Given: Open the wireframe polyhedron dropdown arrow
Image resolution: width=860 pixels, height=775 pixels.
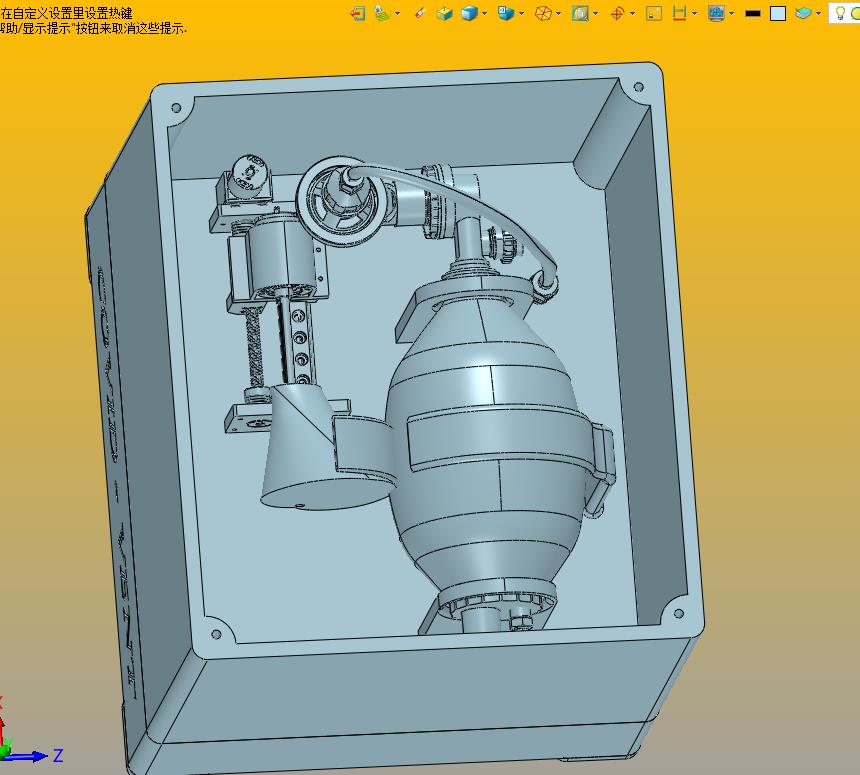Looking at the screenshot, I should 558,14.
